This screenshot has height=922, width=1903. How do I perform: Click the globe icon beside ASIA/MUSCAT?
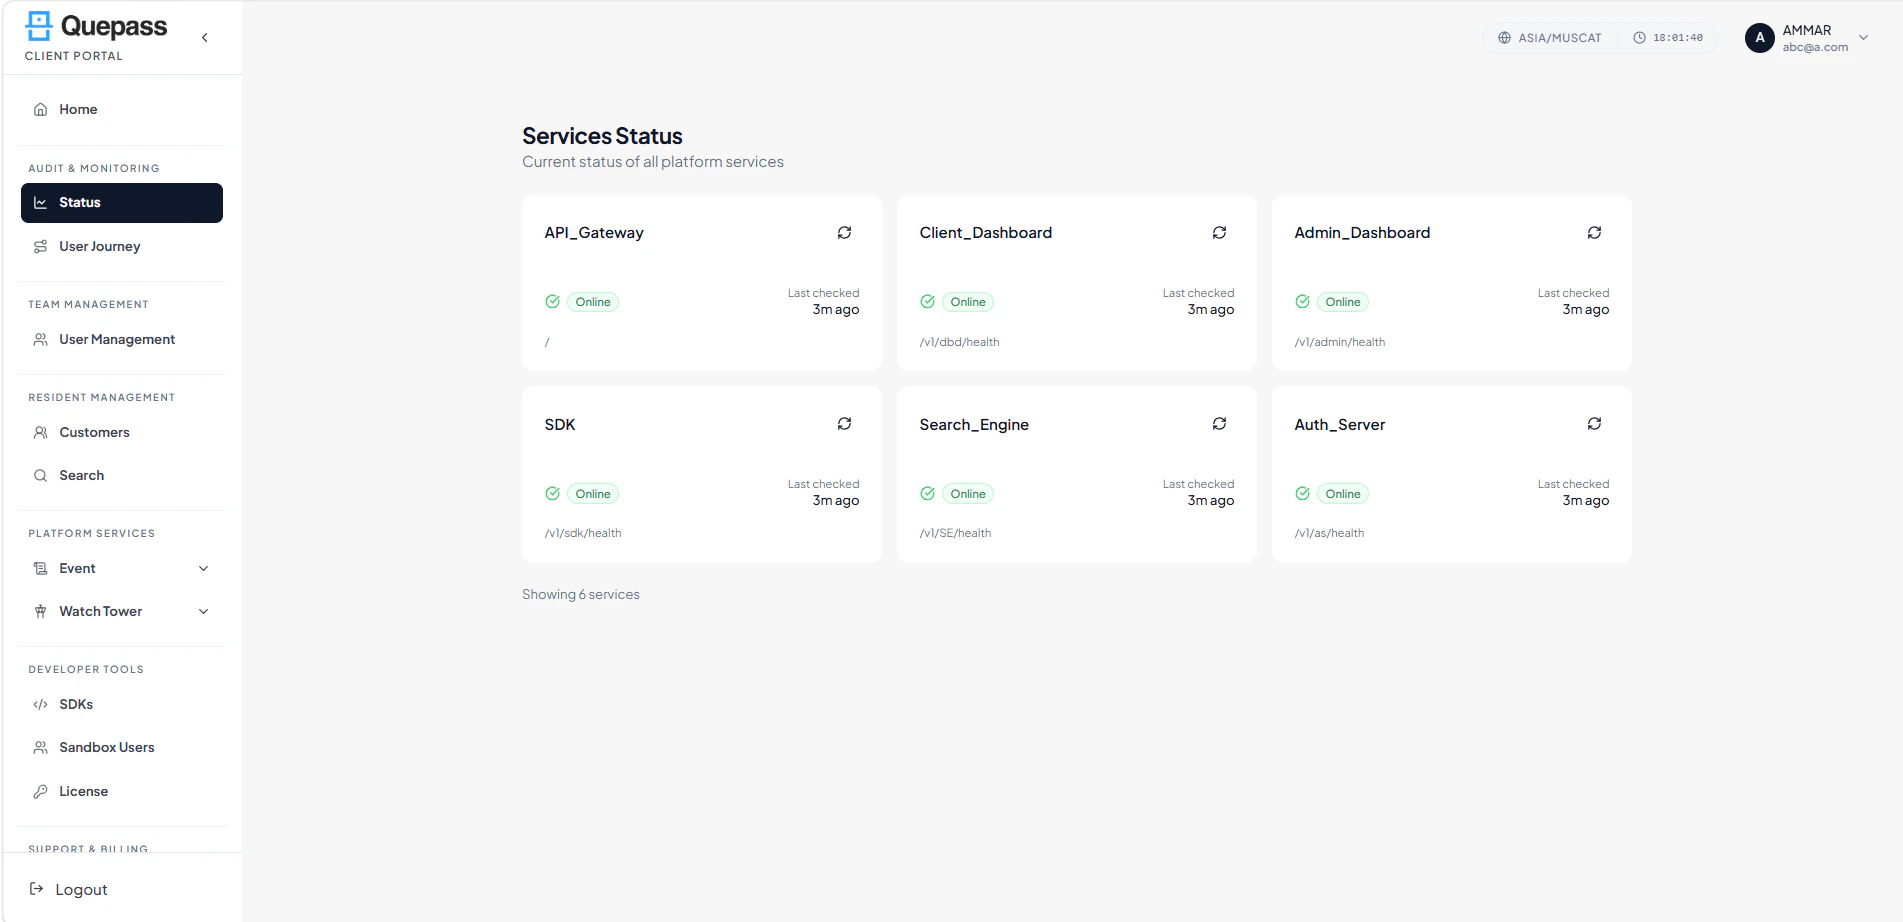[1504, 38]
